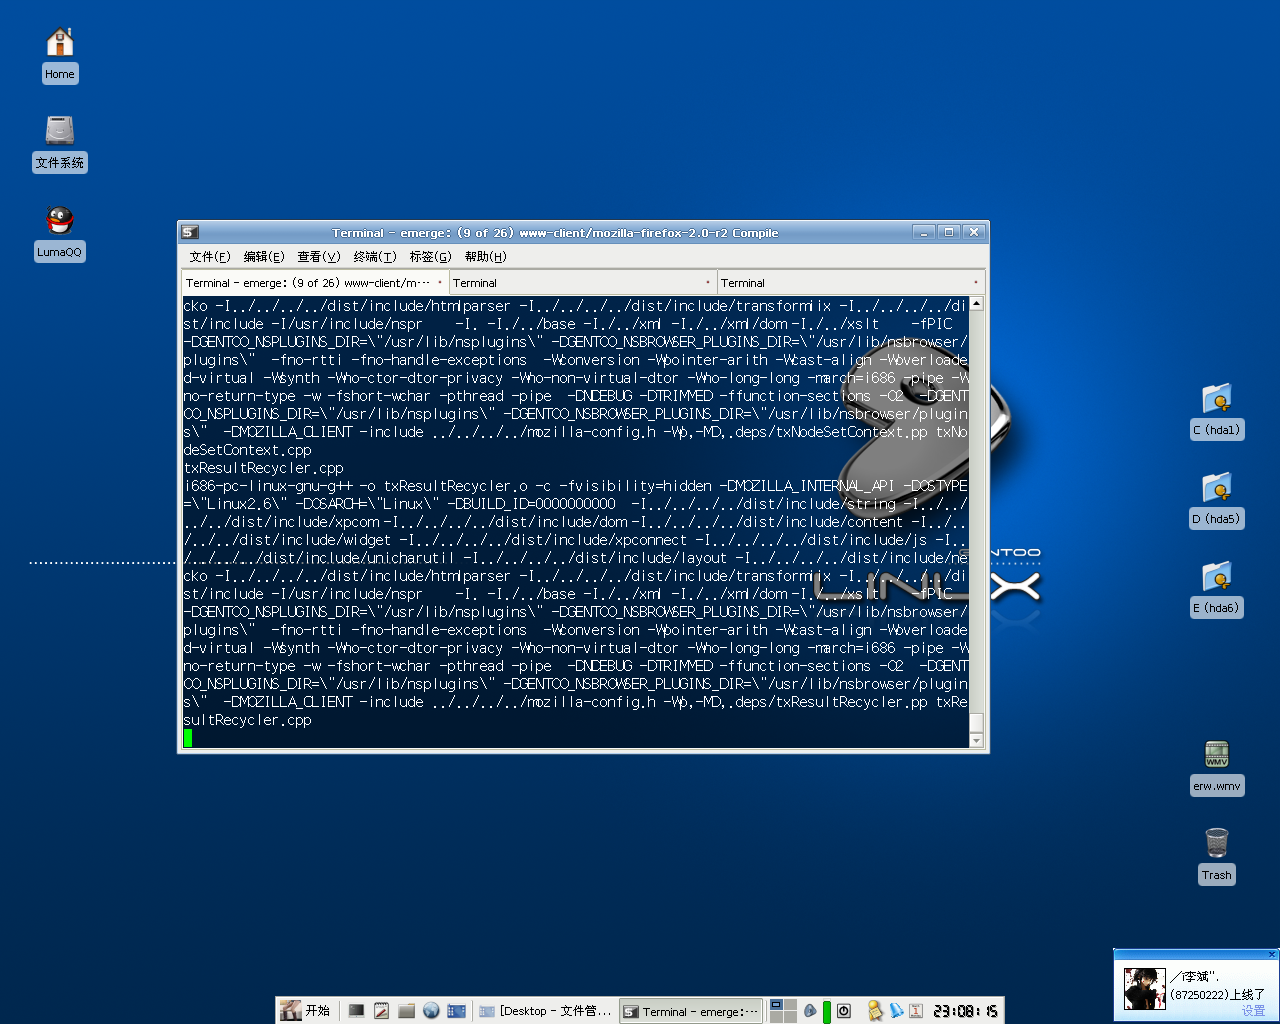The image size is (1280, 1024).
Task: Click the yellow figure tray icon
Action: [875, 1011]
